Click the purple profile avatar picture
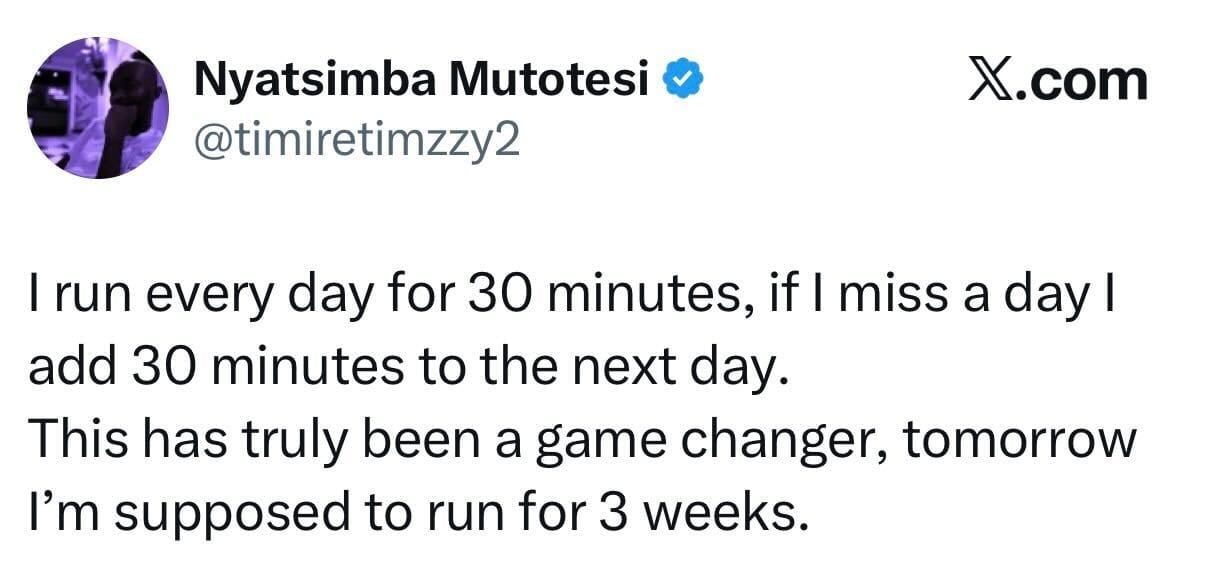The height and width of the screenshot is (579, 1206). [x=97, y=108]
